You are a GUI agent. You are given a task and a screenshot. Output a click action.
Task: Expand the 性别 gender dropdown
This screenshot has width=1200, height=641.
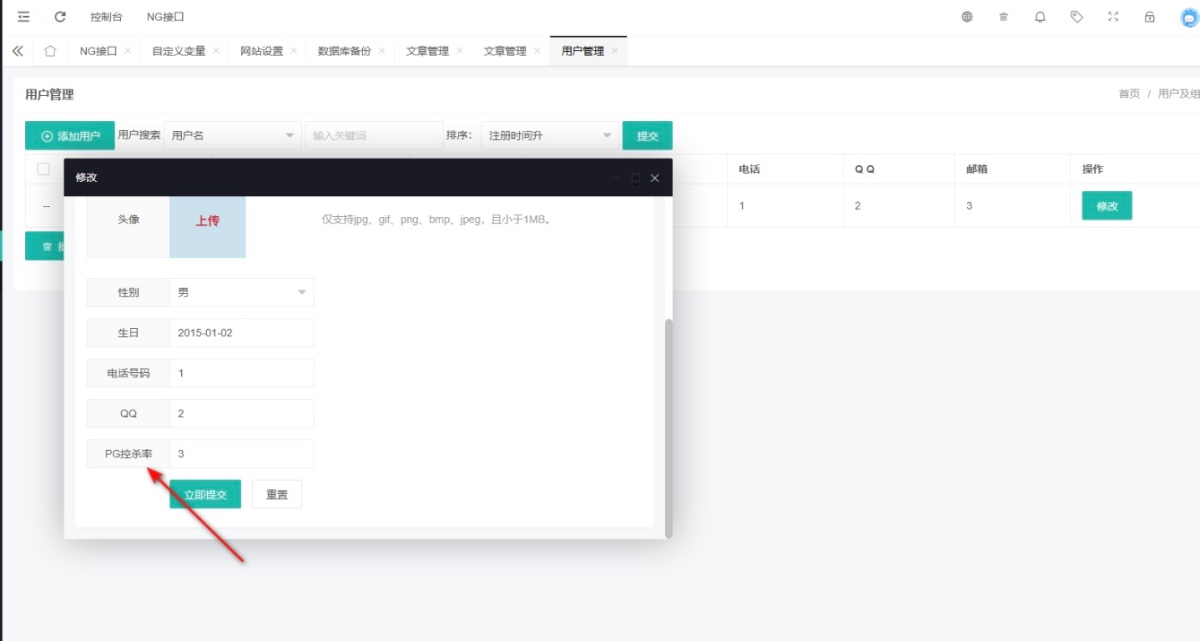point(241,293)
